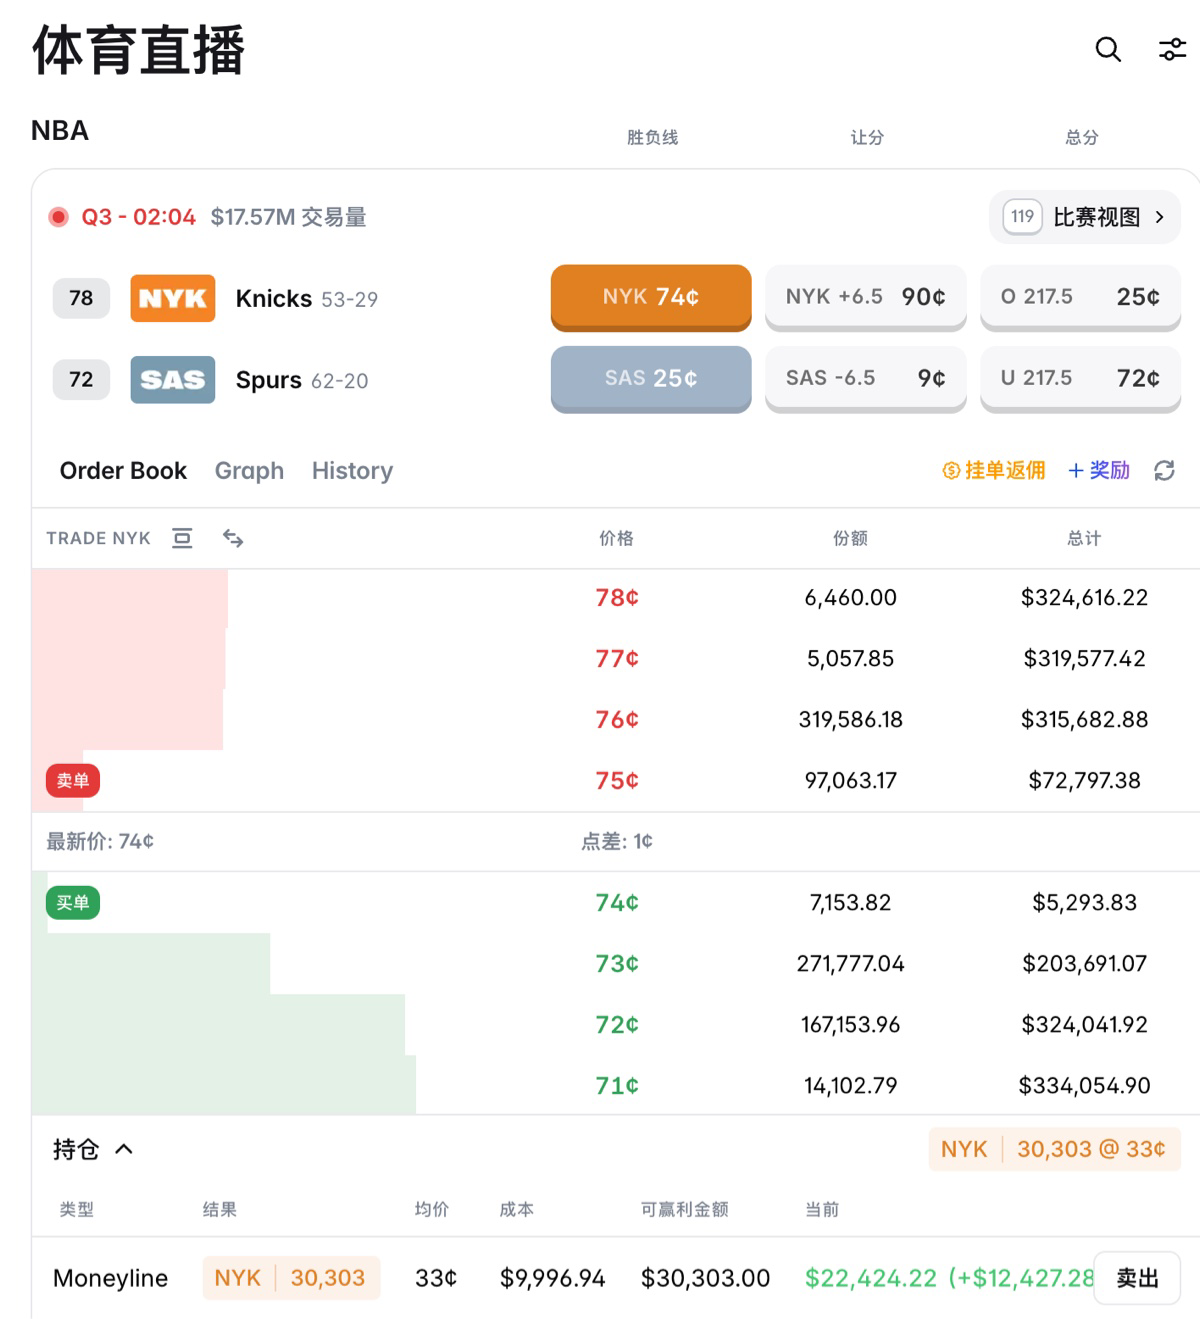Buy SAS moneyline at 25¢
Viewport: 1200px width, 1319px height.
[651, 378]
